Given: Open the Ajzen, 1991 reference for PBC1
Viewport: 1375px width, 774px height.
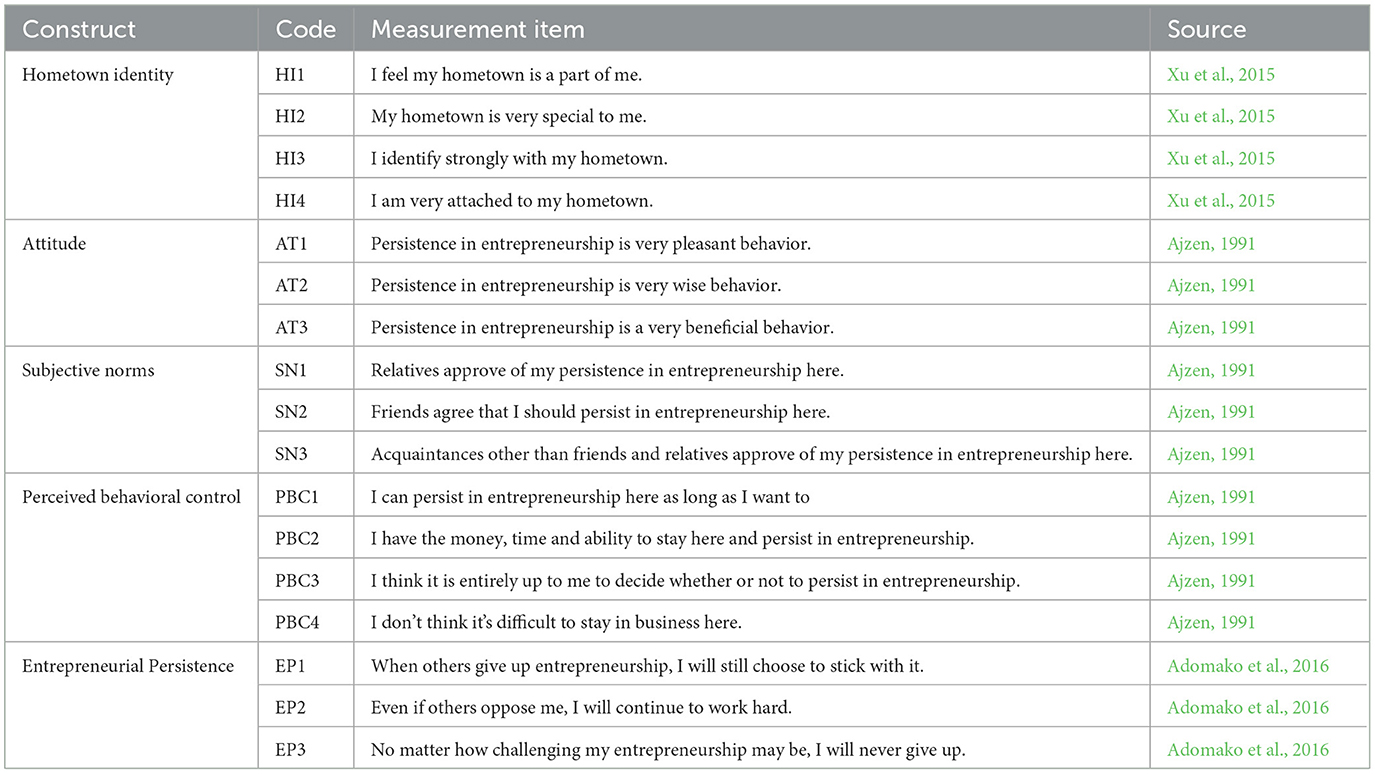Looking at the screenshot, I should 1211,497.
